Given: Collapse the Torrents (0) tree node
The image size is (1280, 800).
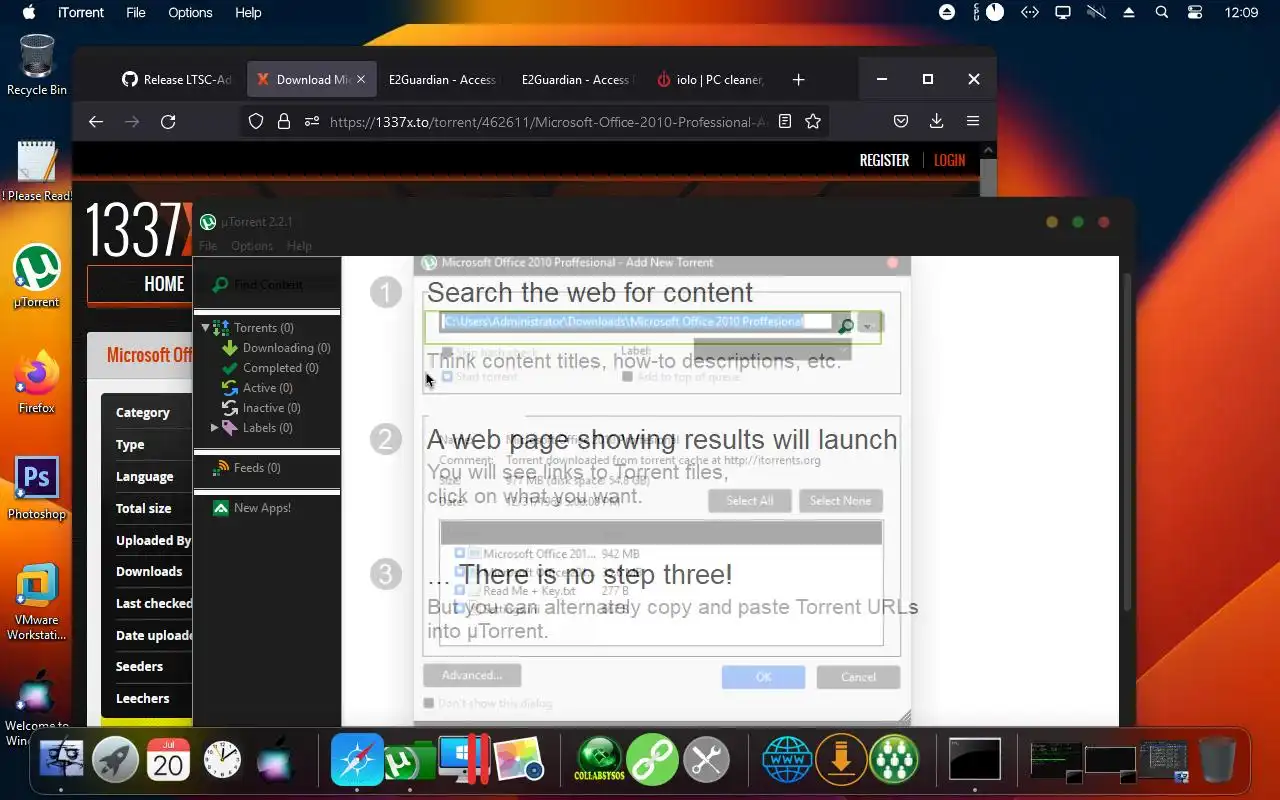Looking at the screenshot, I should tap(205, 327).
